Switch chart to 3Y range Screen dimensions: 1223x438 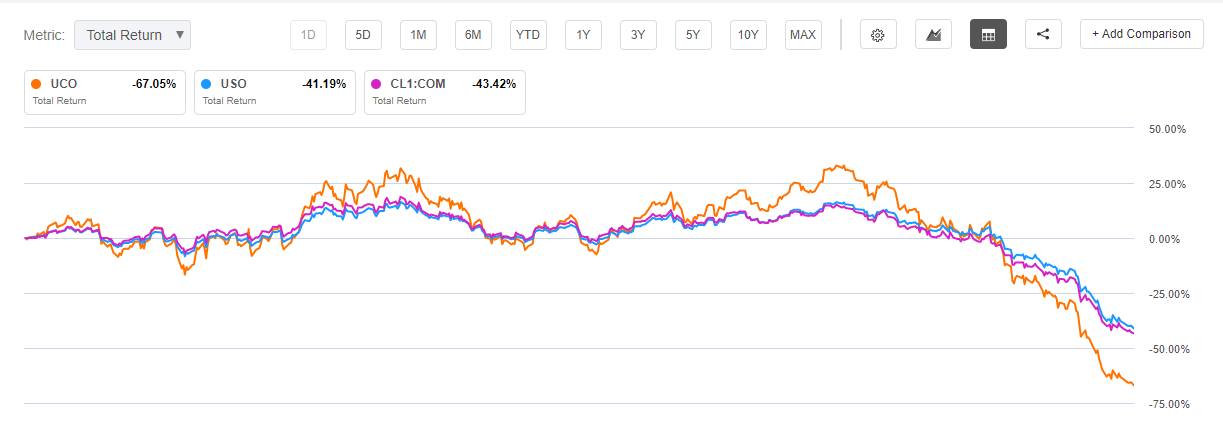pos(638,35)
